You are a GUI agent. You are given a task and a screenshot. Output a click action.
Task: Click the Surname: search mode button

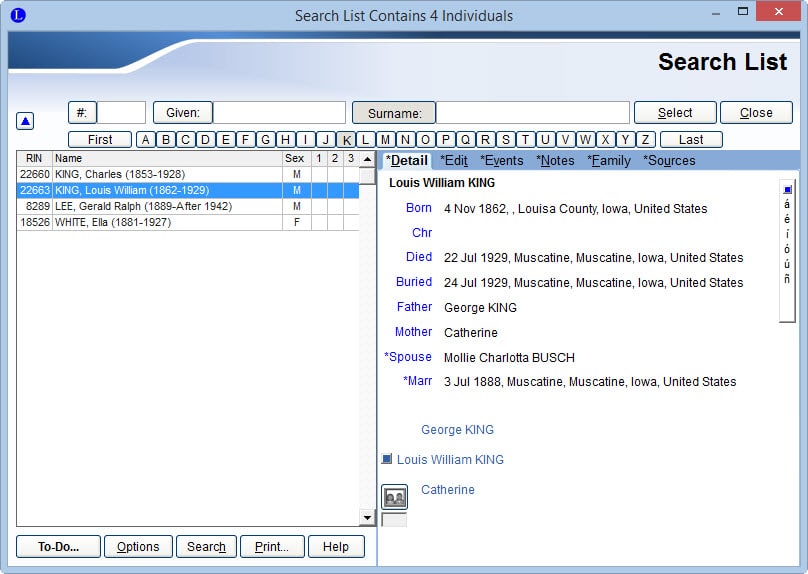[394, 113]
